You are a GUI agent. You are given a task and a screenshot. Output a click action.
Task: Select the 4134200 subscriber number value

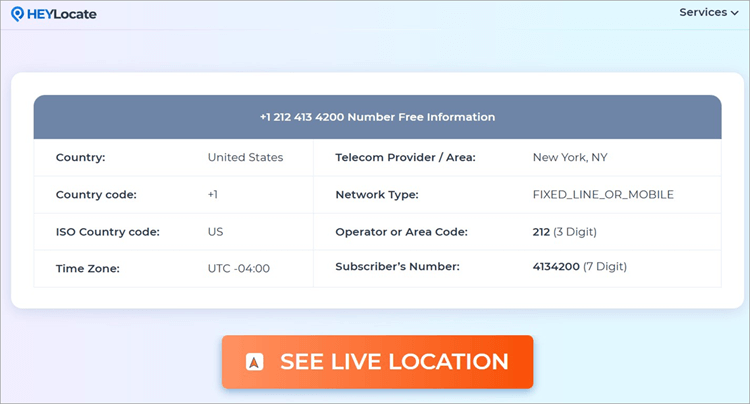tap(556, 266)
